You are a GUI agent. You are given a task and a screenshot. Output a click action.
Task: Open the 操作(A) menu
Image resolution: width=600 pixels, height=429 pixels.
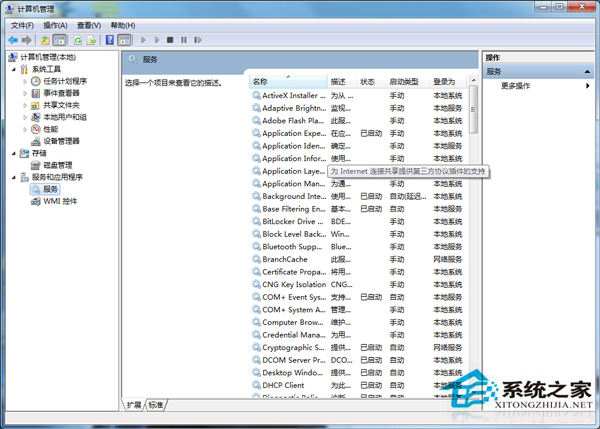(x=55, y=26)
